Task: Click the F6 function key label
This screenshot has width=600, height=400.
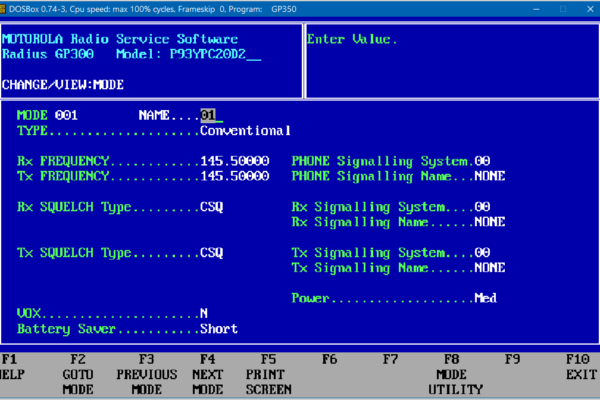Action: pyautogui.click(x=329, y=359)
